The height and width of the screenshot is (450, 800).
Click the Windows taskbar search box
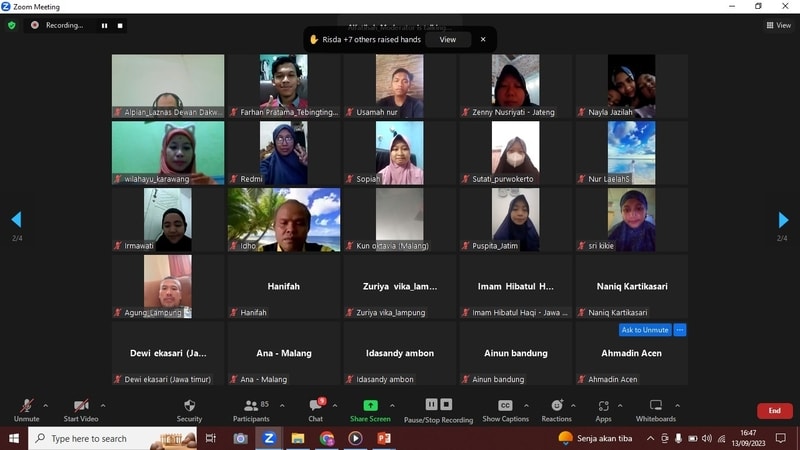112,438
